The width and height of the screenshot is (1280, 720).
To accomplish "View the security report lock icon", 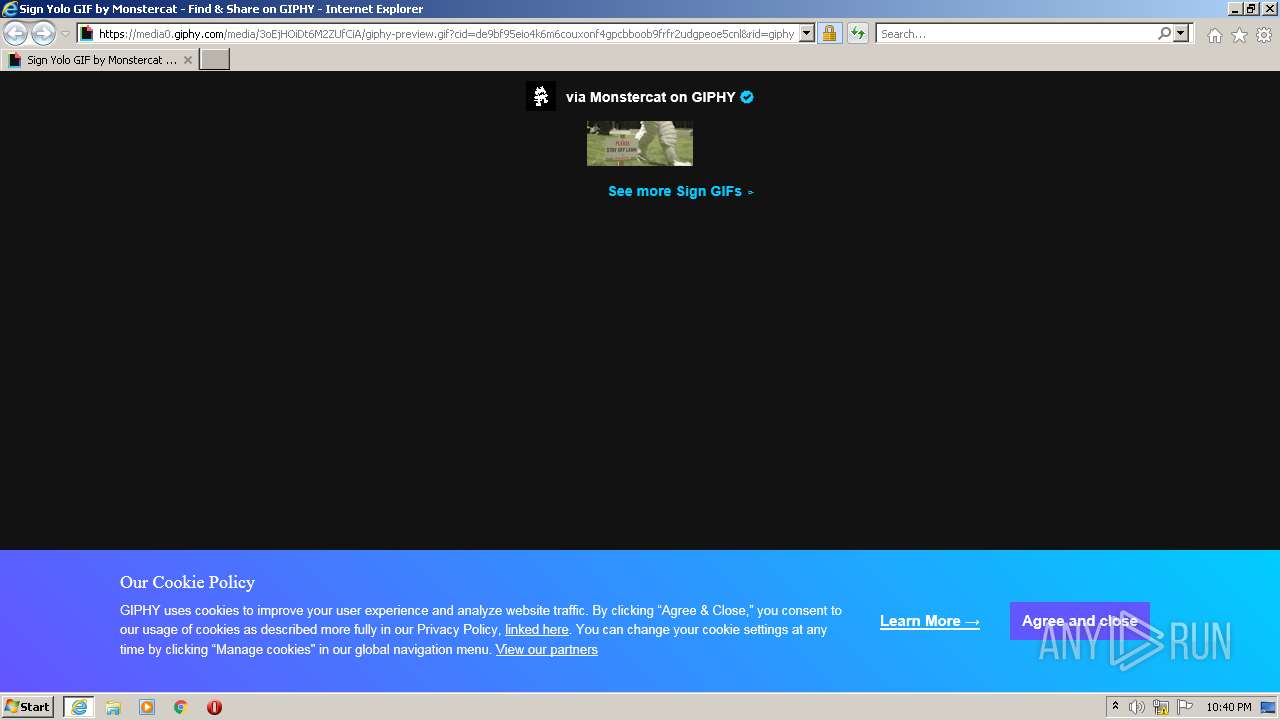I will pos(829,33).
